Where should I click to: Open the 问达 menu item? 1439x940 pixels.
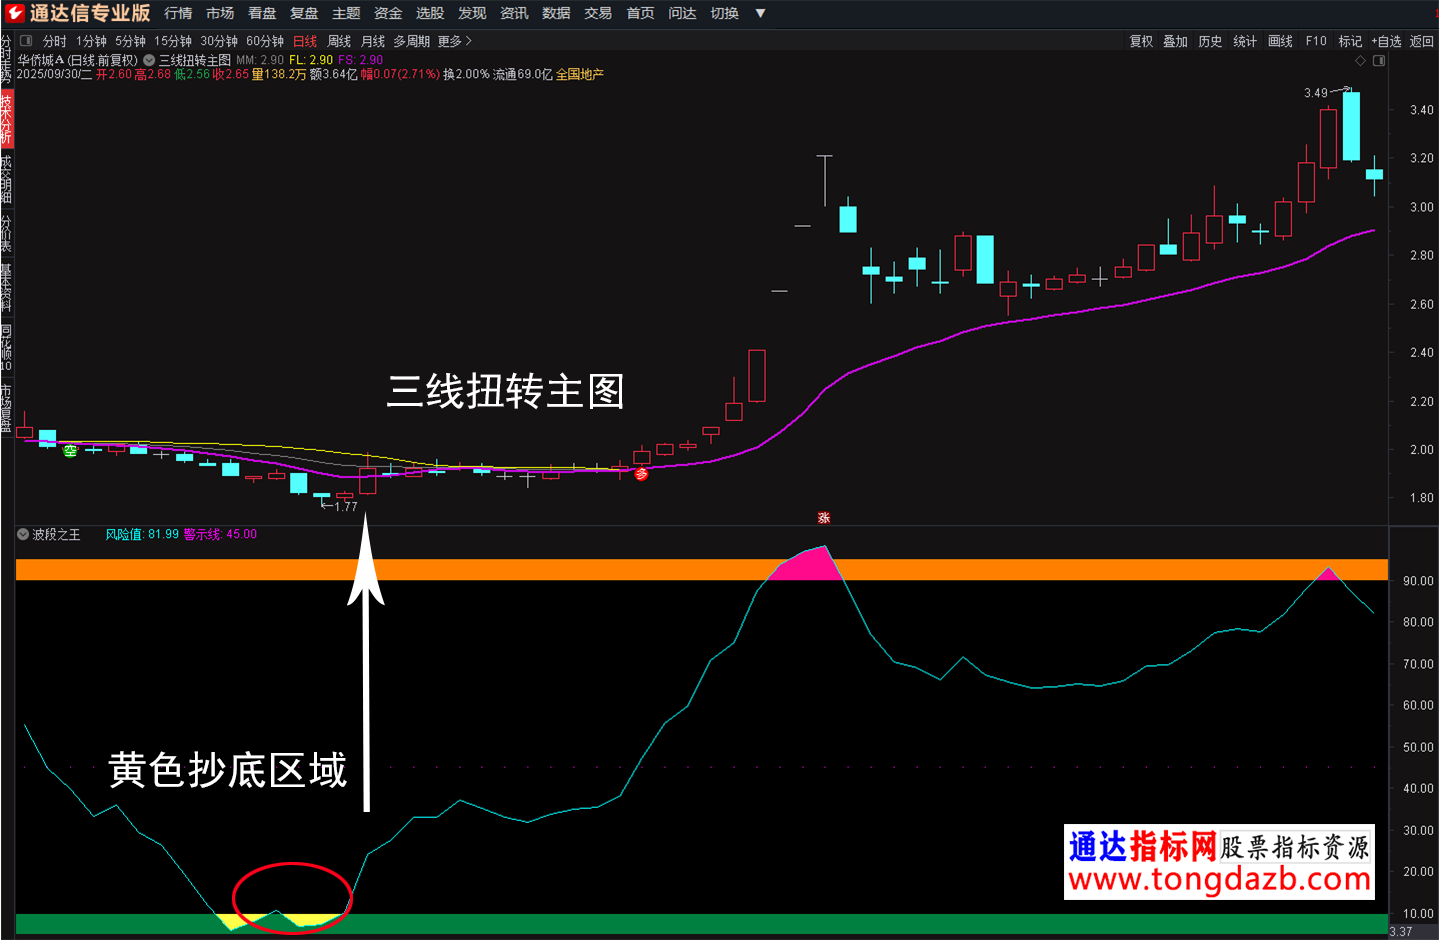coord(682,13)
